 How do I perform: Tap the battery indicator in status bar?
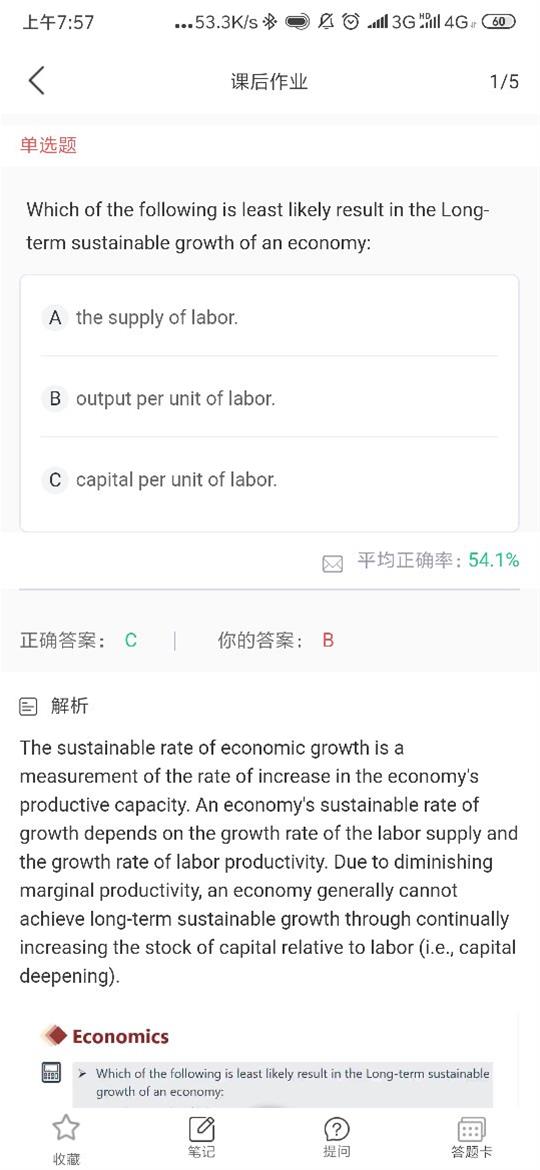[499, 22]
